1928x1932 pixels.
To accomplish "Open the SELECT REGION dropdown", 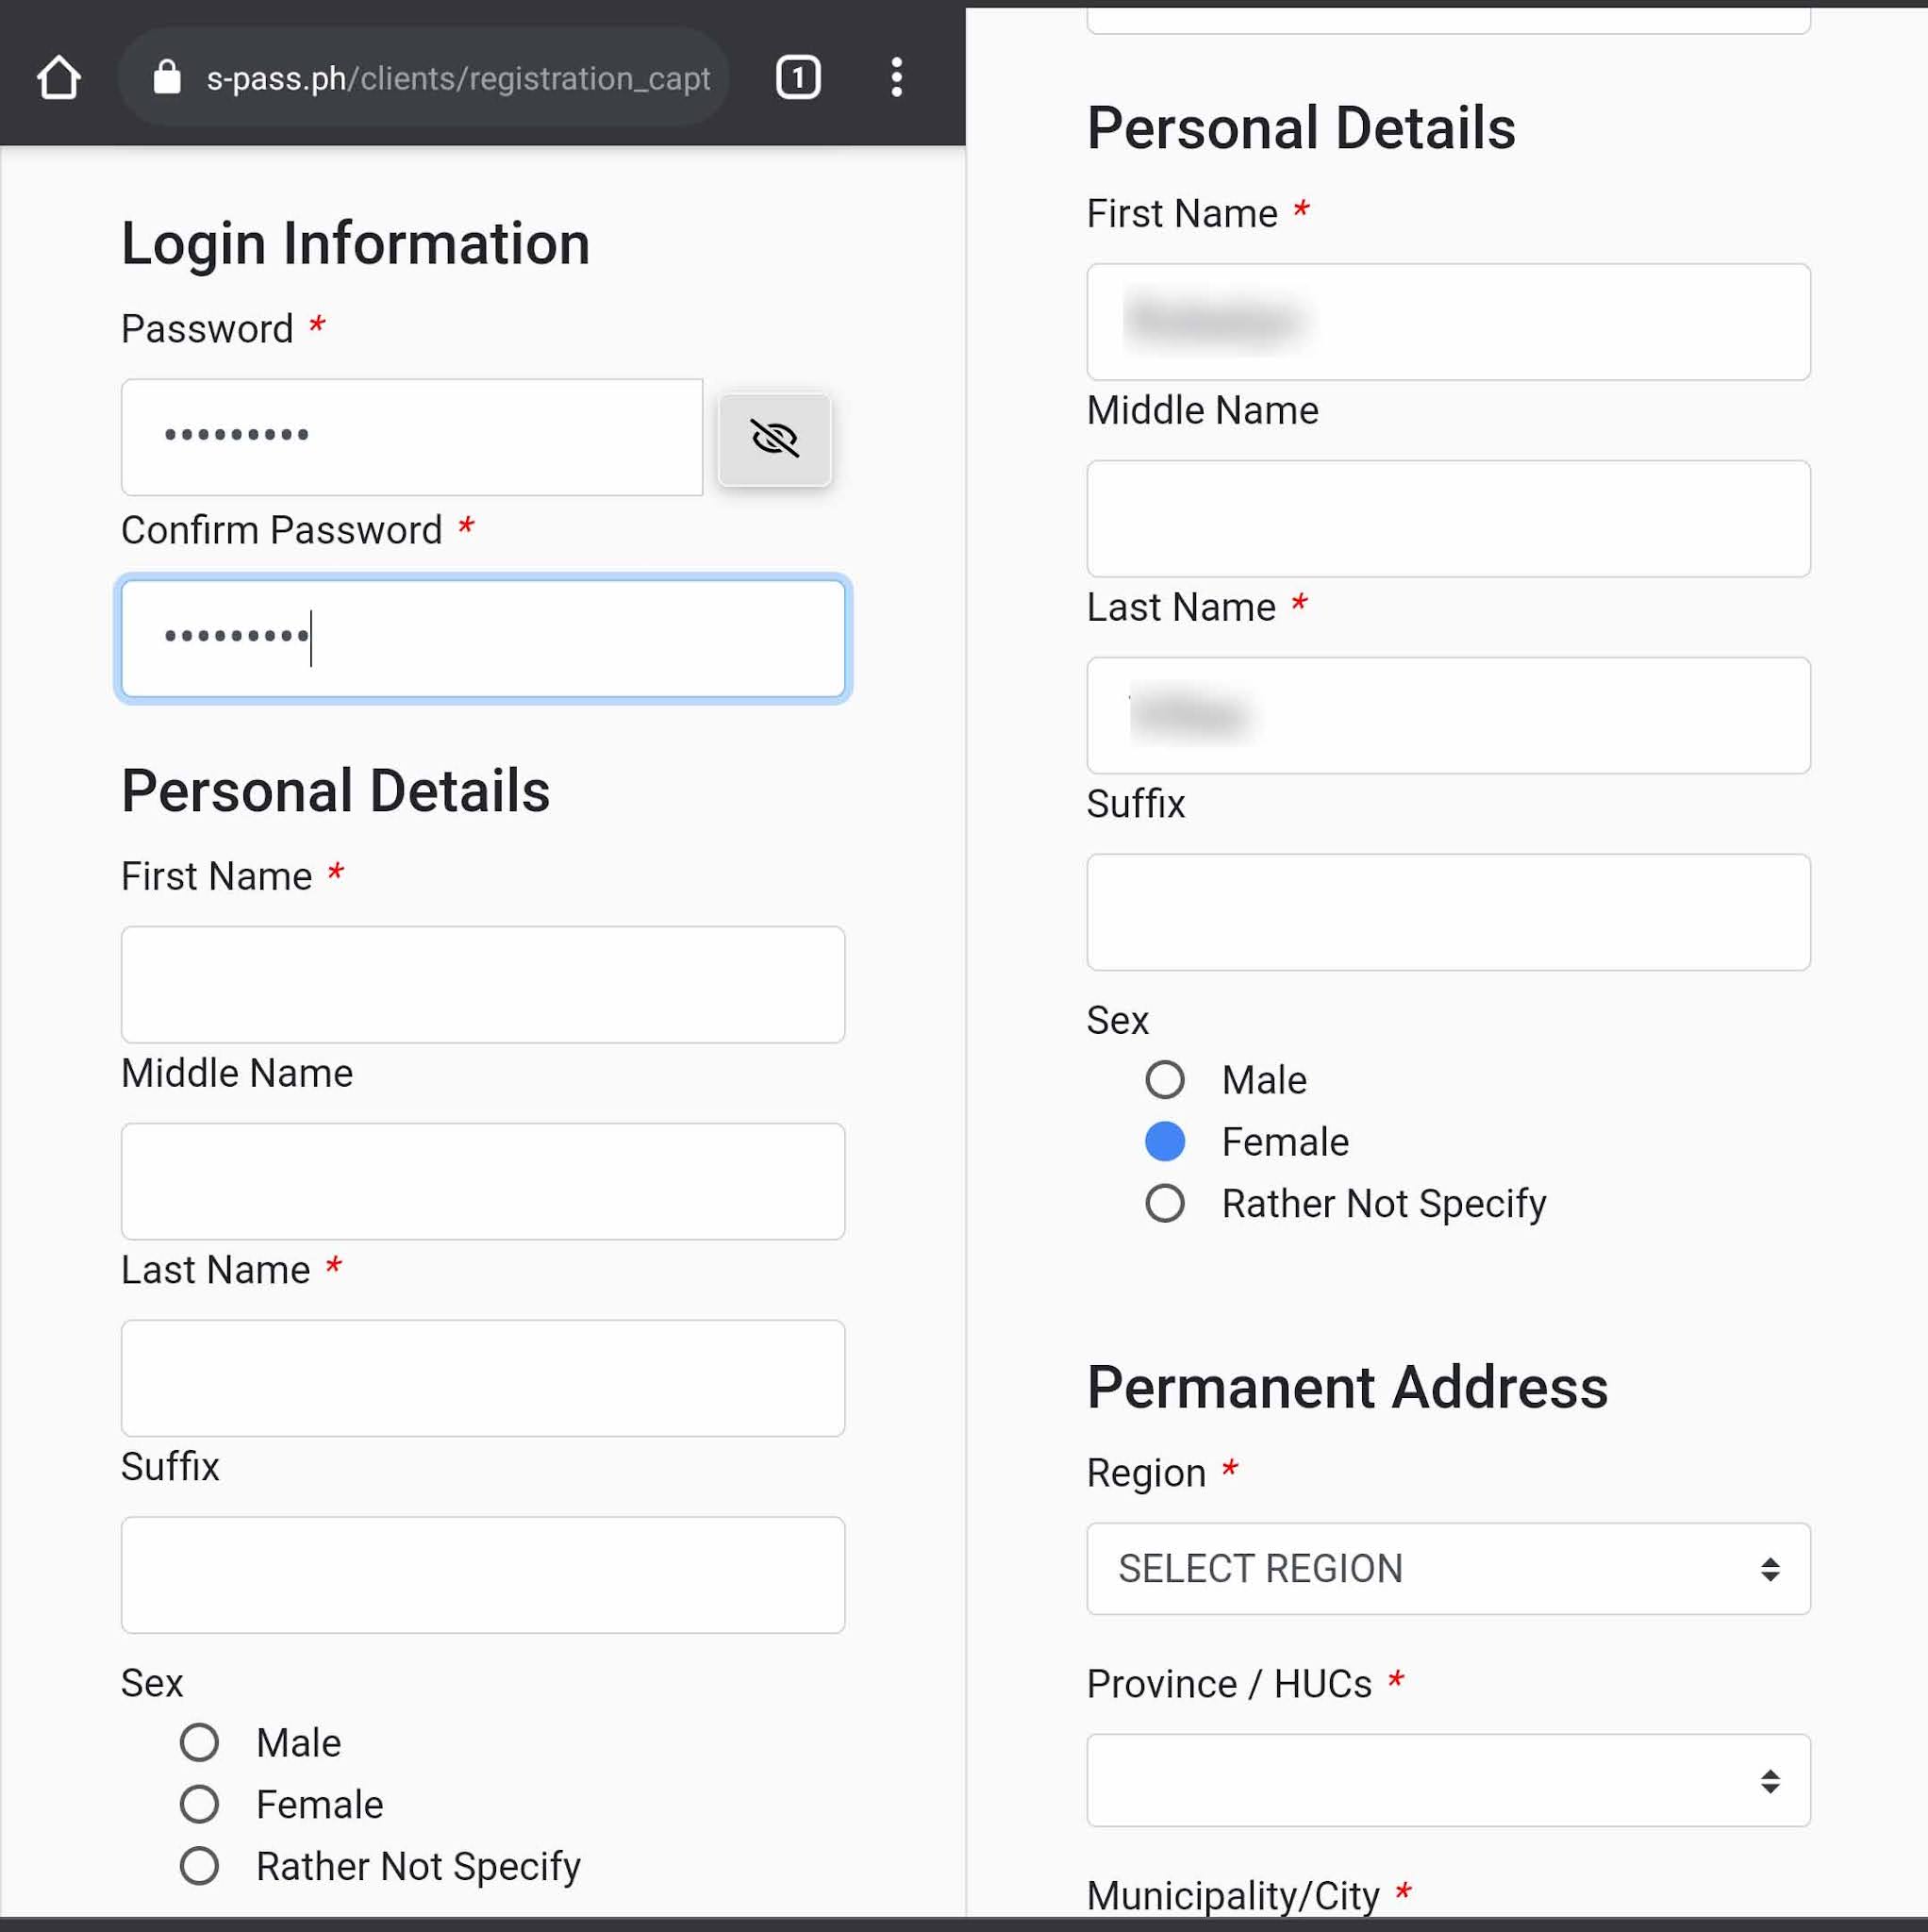I will tap(1449, 1568).
